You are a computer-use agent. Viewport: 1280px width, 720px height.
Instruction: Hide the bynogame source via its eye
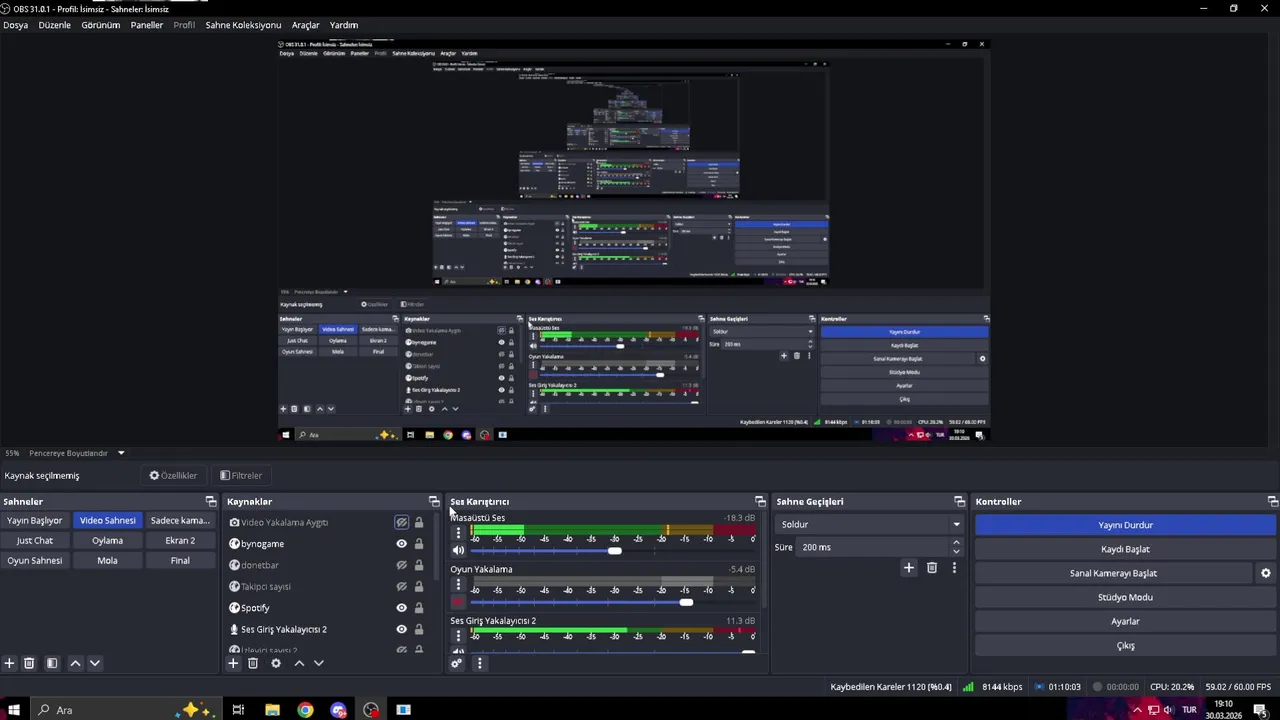point(402,544)
